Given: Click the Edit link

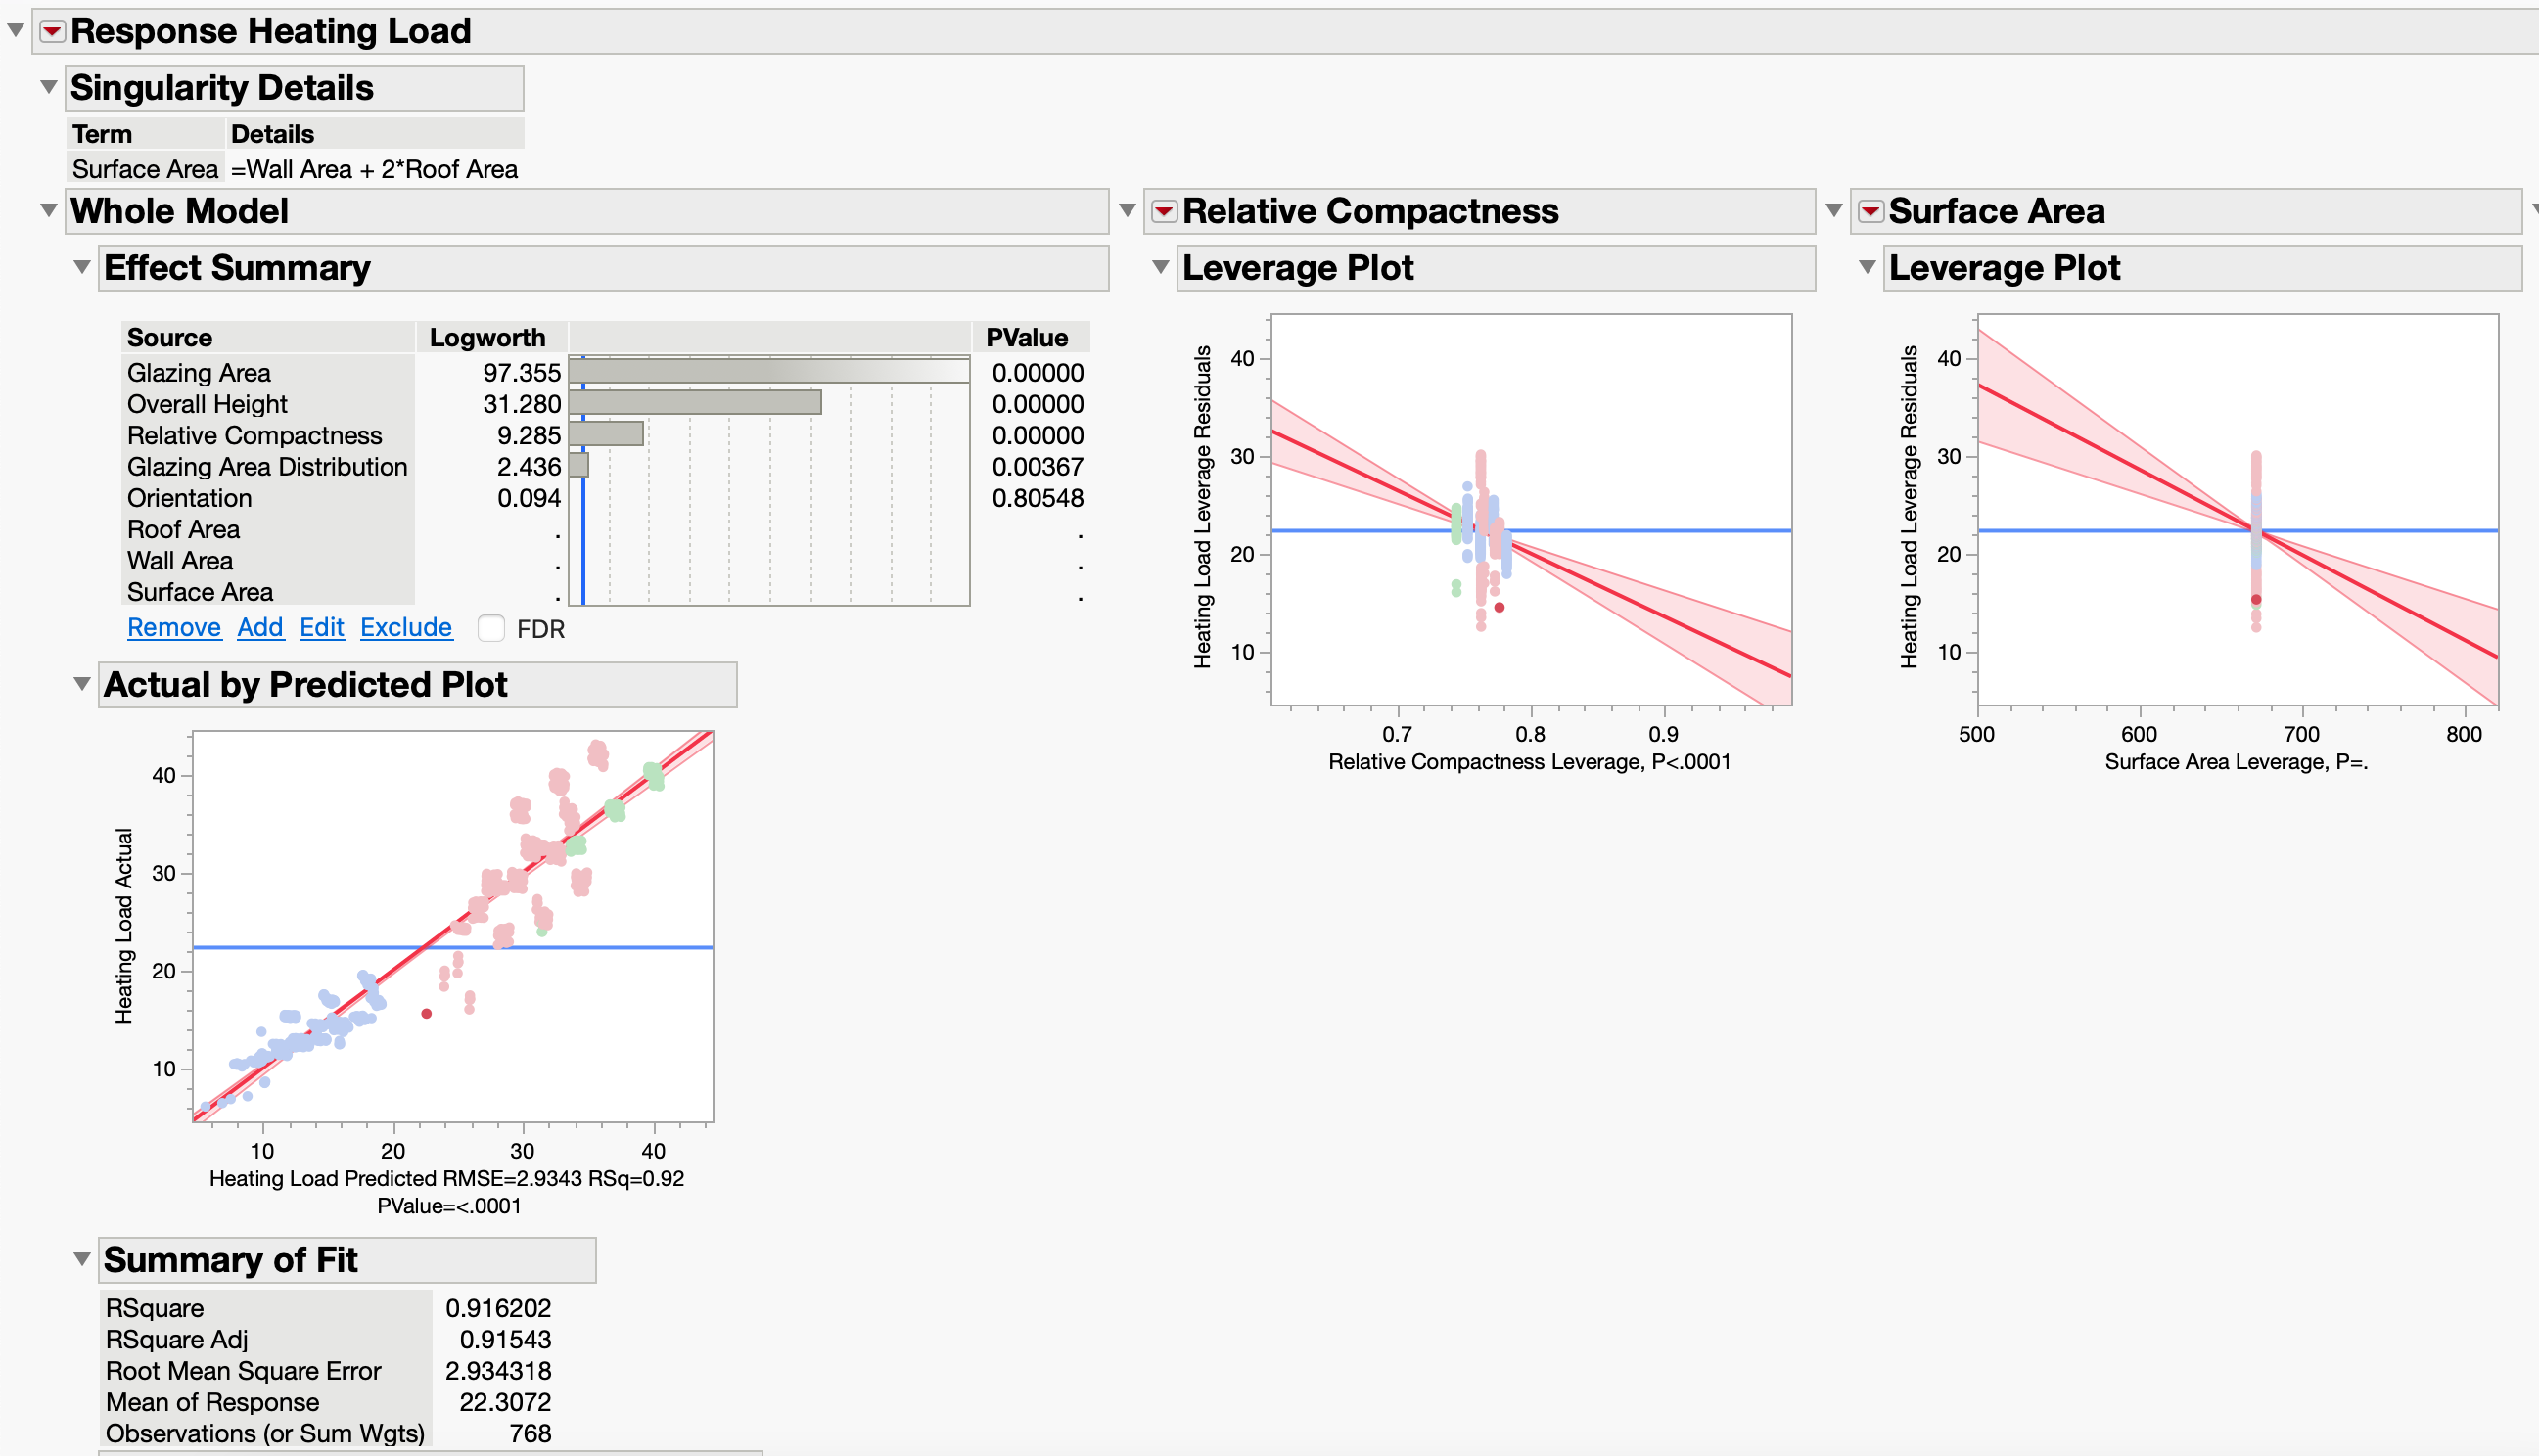Looking at the screenshot, I should click(321, 627).
